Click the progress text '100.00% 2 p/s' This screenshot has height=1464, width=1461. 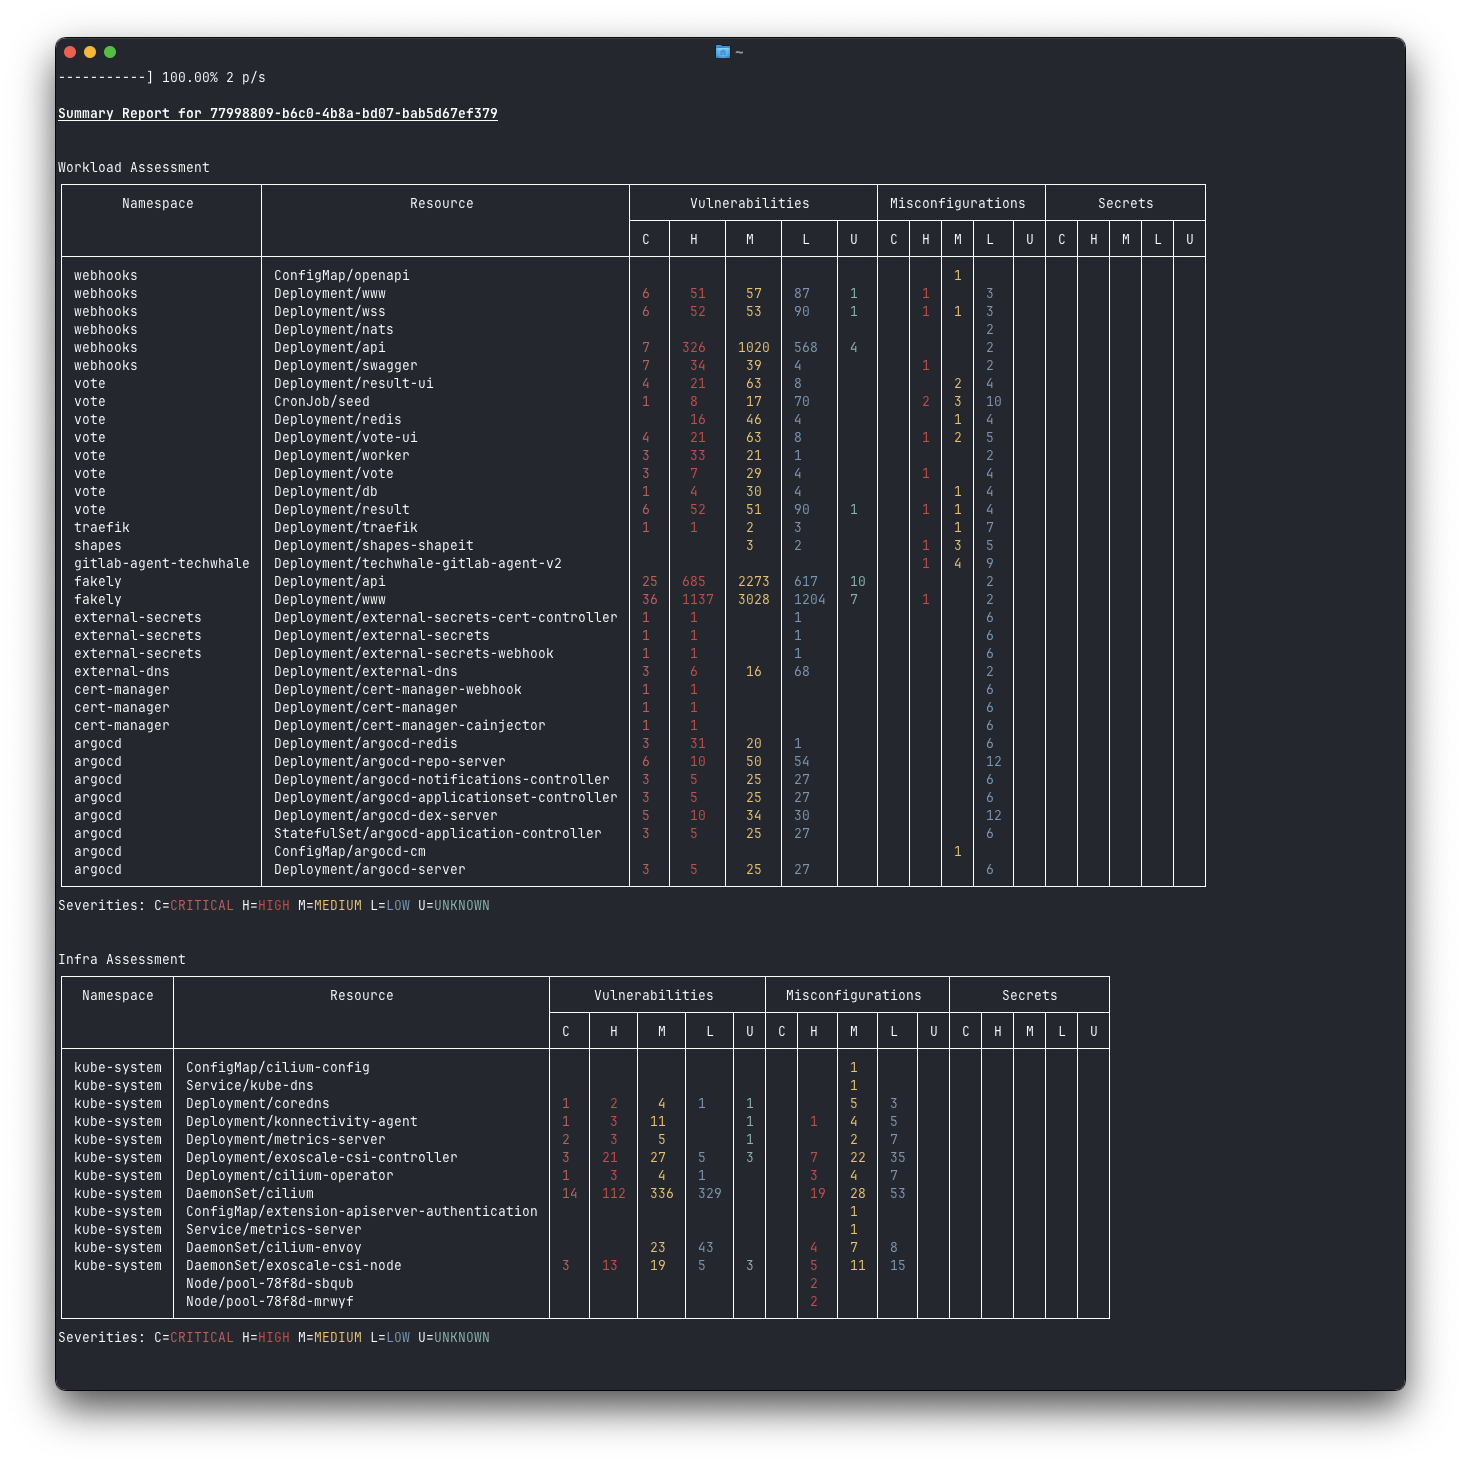pos(214,78)
